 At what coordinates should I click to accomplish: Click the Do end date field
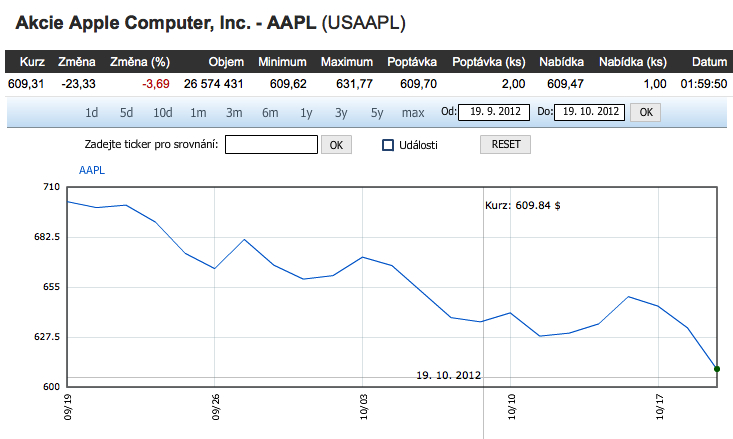(590, 112)
